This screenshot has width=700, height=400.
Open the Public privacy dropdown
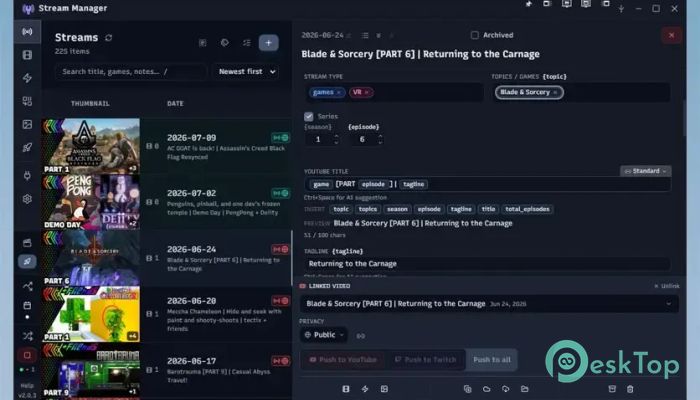click(324, 335)
